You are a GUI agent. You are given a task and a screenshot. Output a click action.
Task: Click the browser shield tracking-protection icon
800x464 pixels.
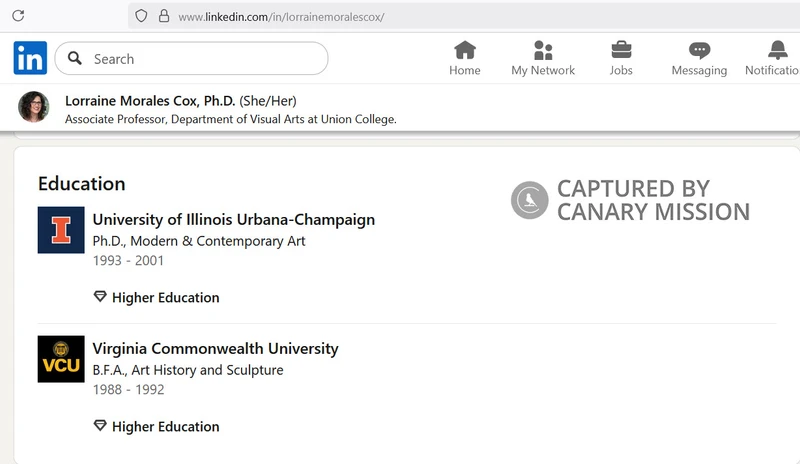point(141,16)
